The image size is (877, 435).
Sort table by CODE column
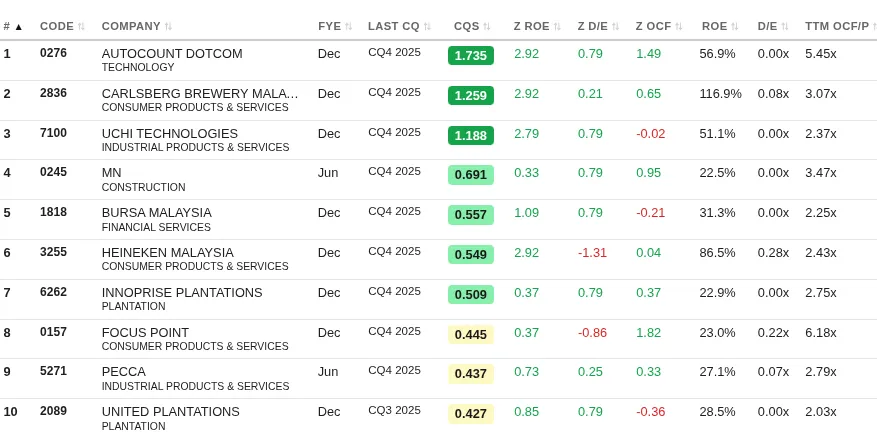coord(62,26)
